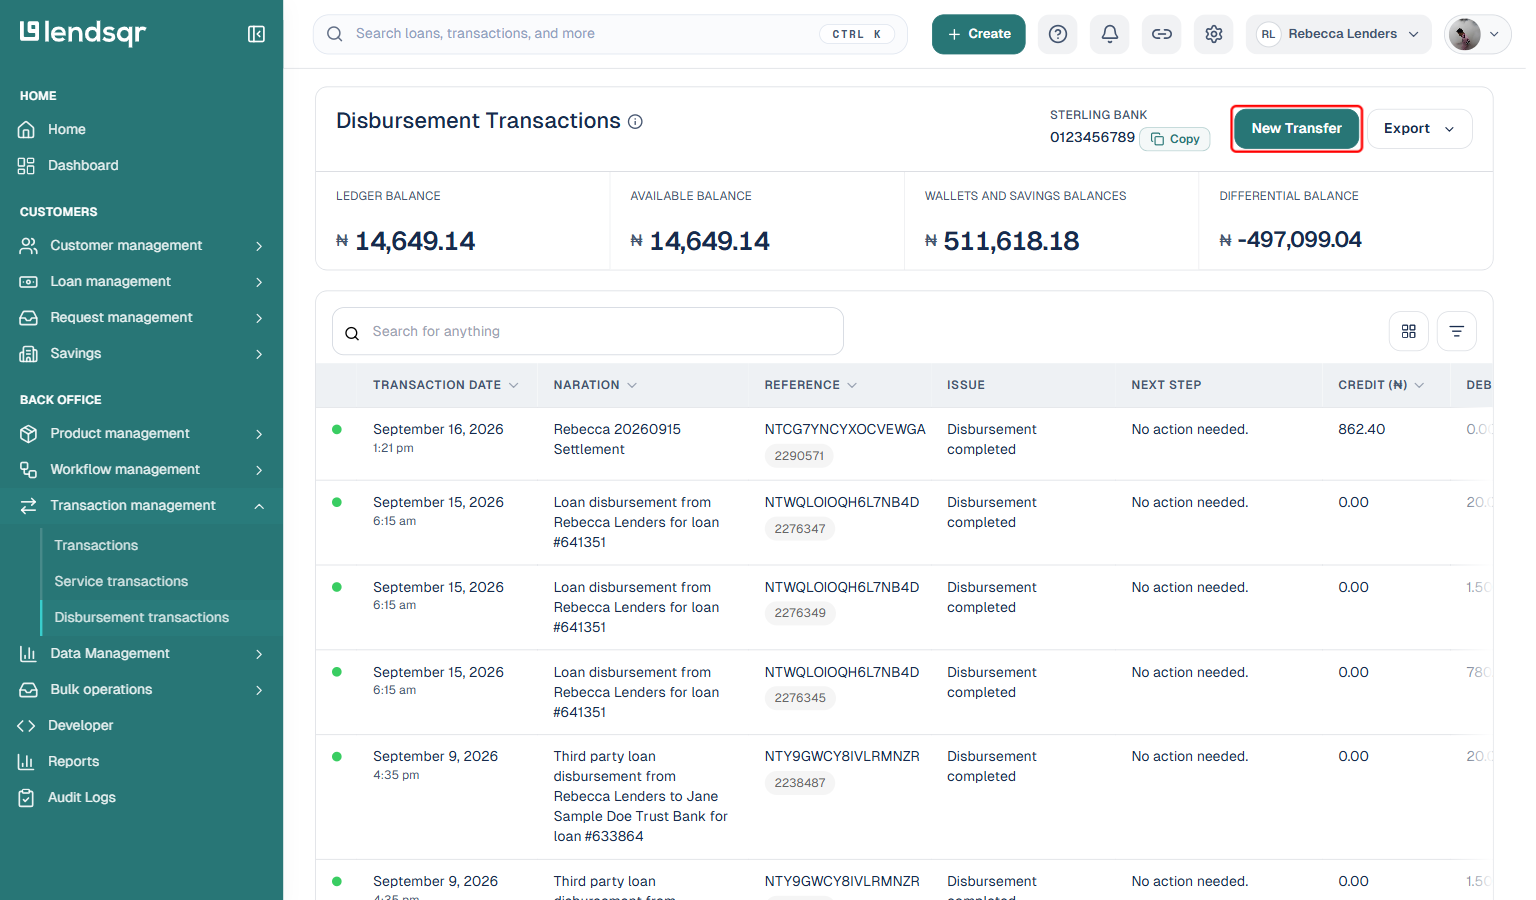Sort by Naration column header
The width and height of the screenshot is (1536, 900).
(x=596, y=385)
